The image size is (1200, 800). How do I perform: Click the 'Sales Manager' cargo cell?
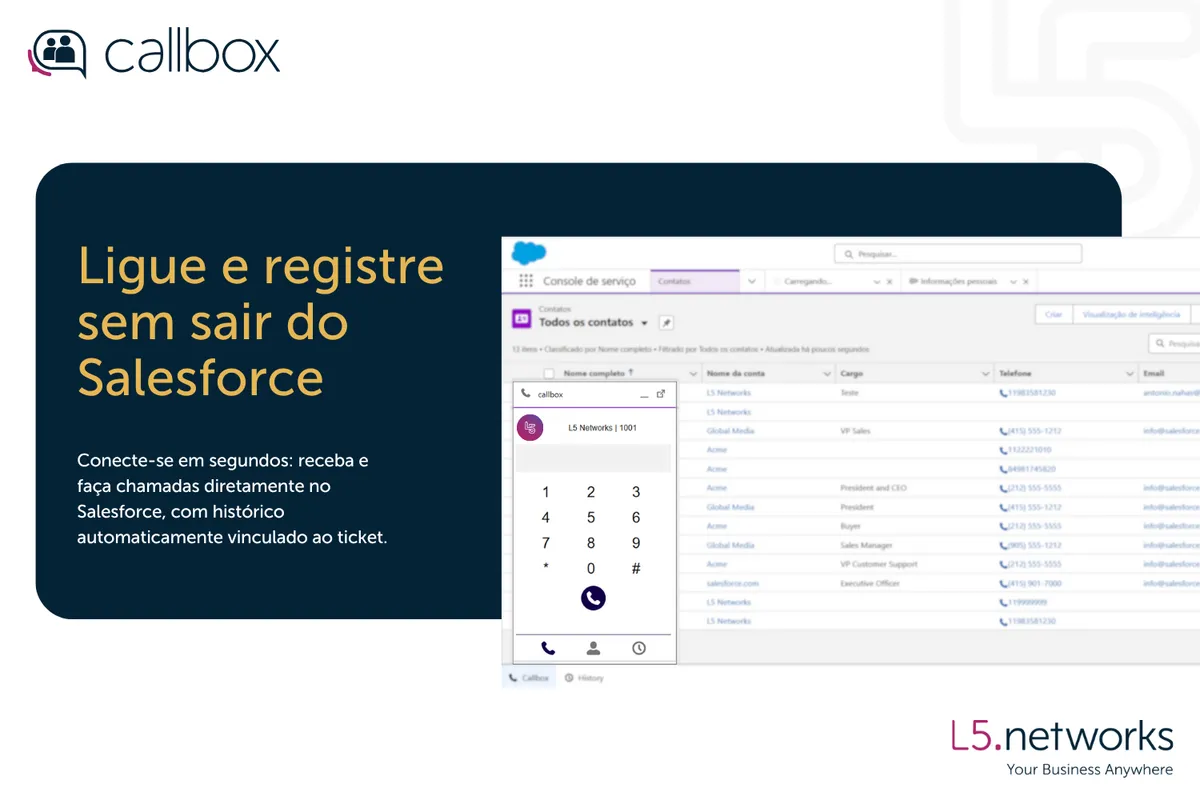864,545
